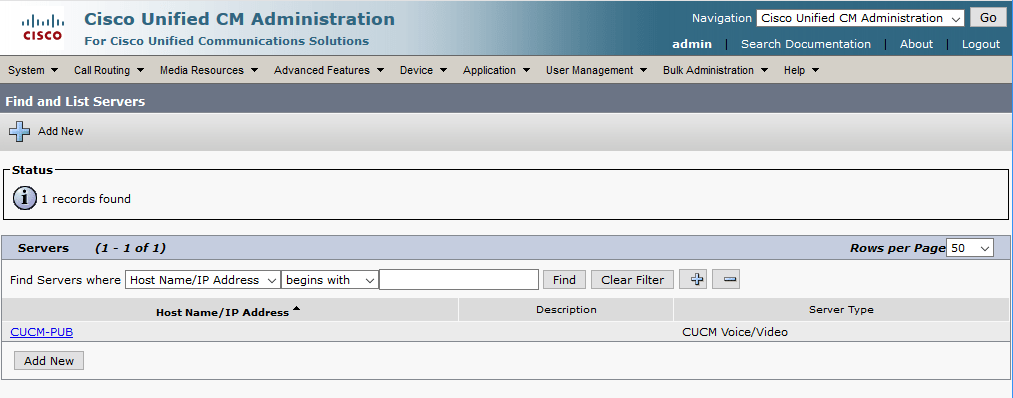Open the Navigation dropdown
Viewport: 1013px width, 398px height.
point(861,18)
